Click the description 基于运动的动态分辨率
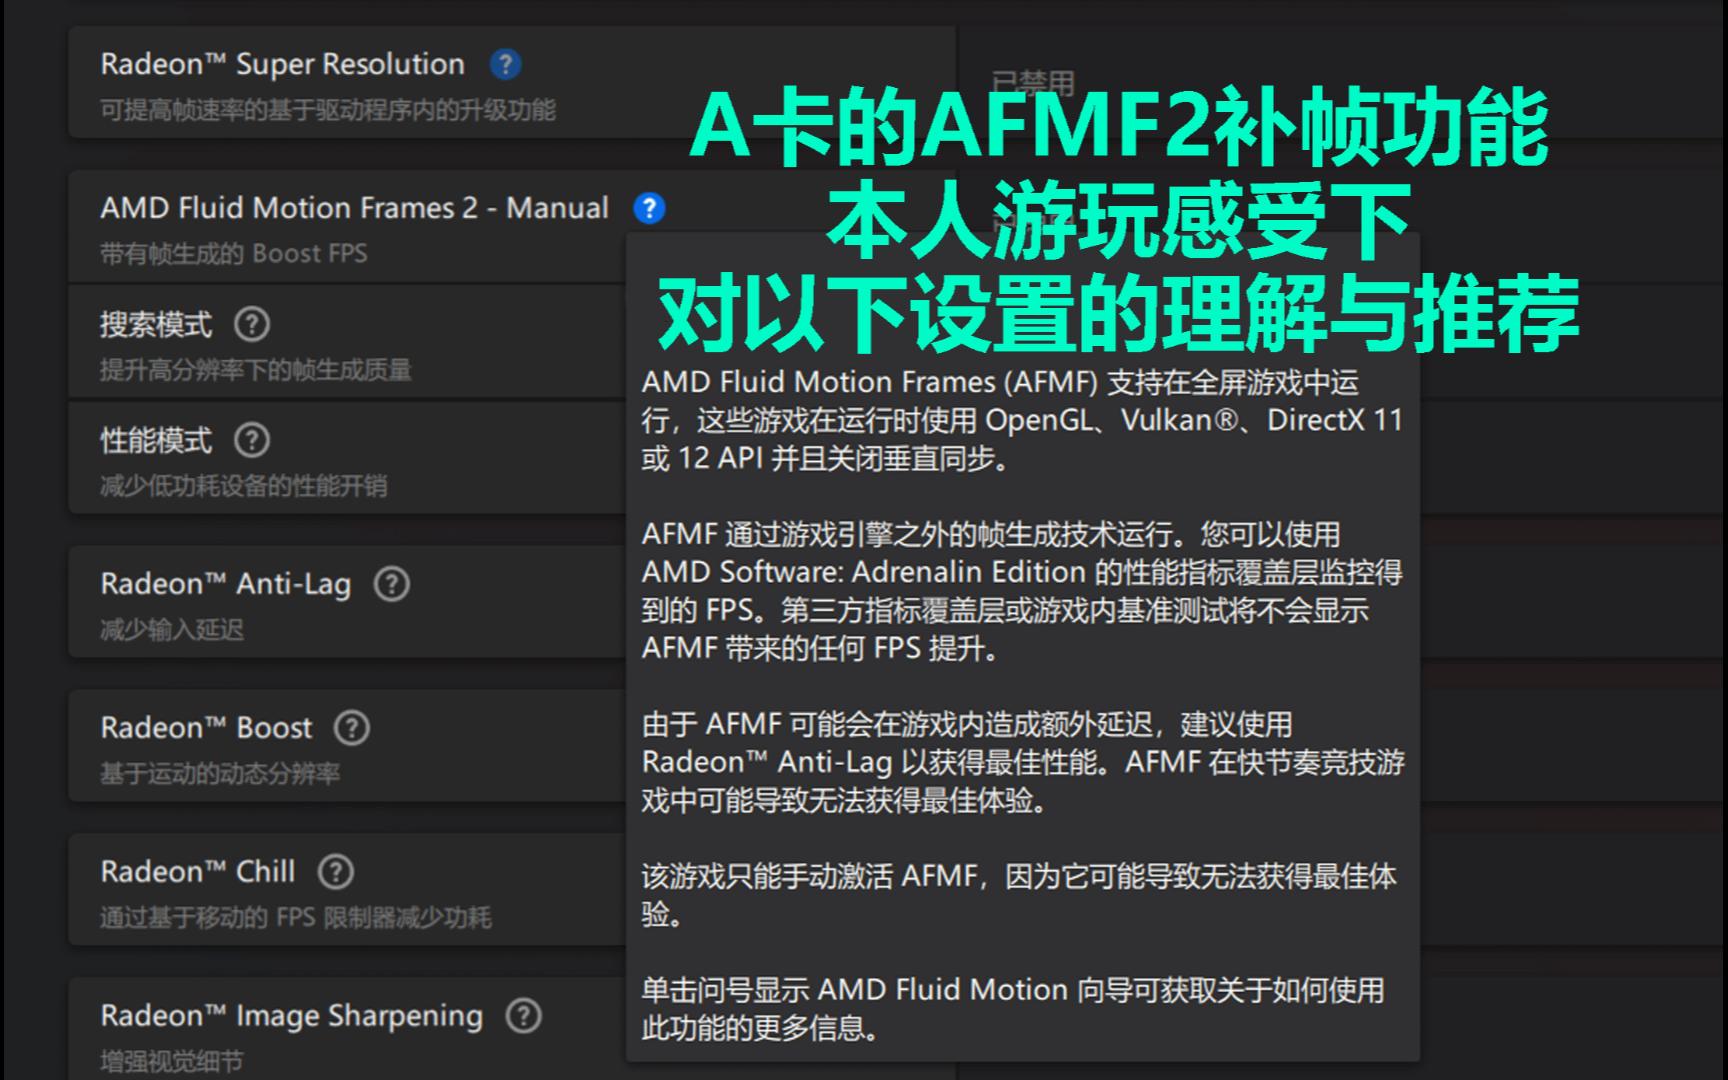 (220, 774)
